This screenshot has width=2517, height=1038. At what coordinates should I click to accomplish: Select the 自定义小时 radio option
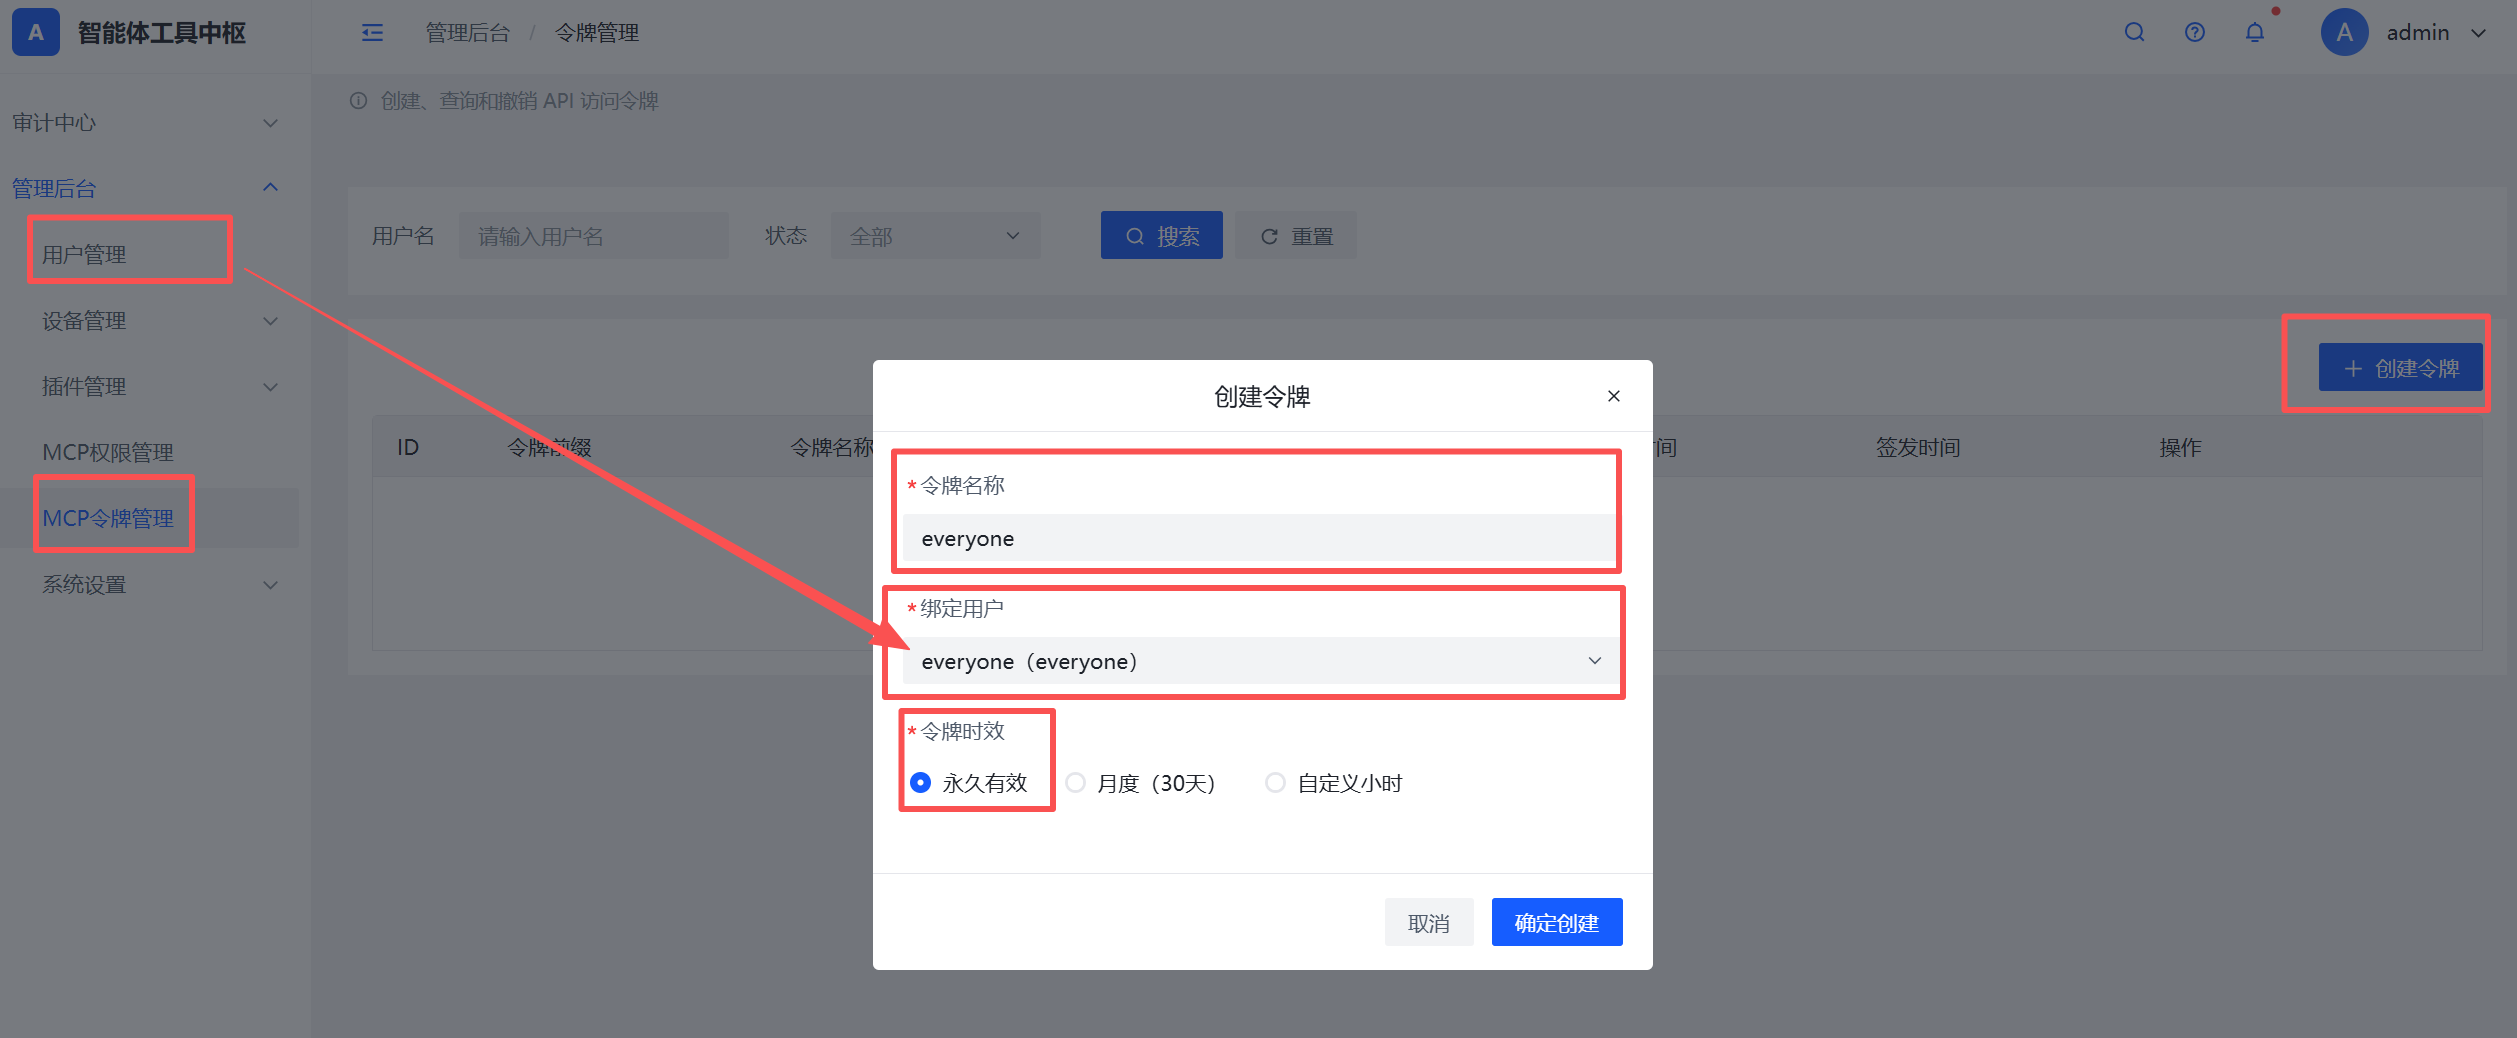point(1334,783)
